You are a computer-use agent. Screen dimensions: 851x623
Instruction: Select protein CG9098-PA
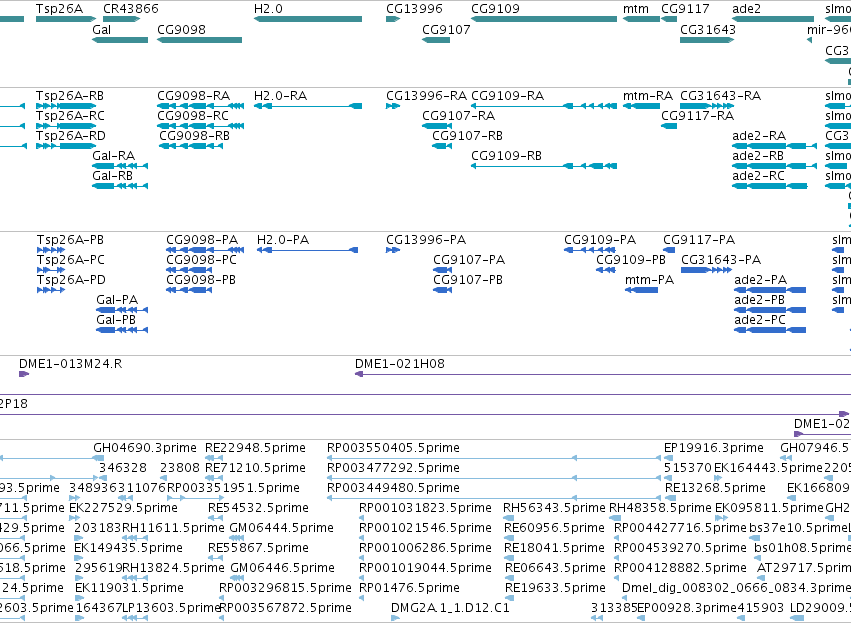202,240
